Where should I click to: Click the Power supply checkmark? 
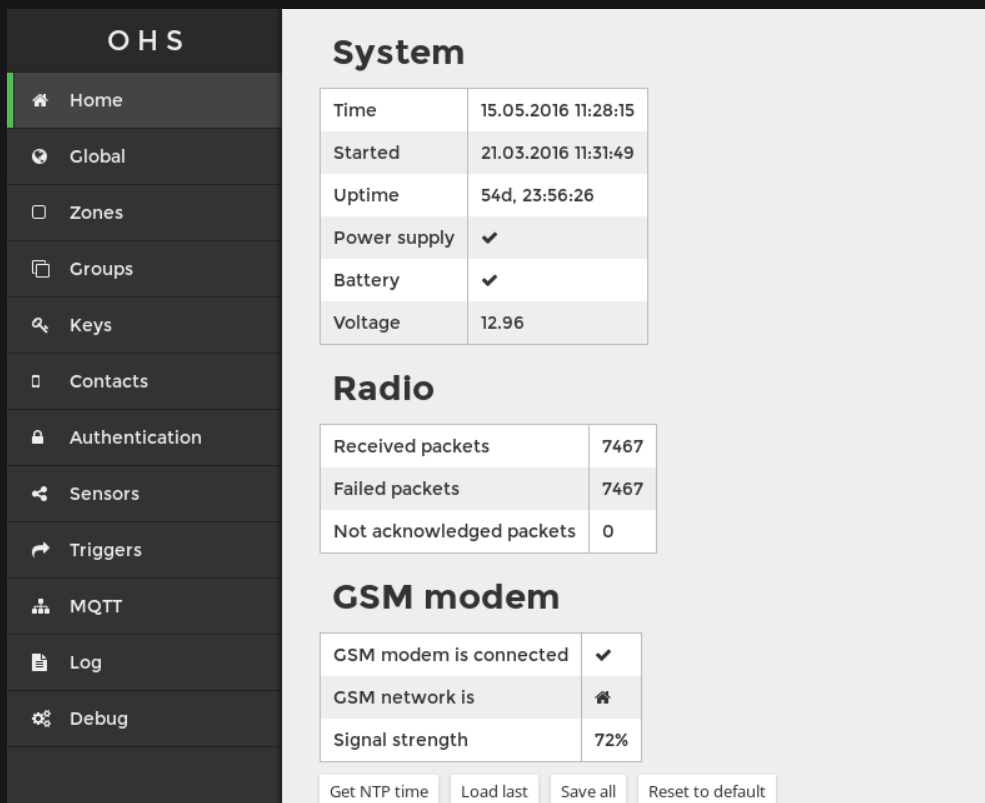(x=489, y=238)
